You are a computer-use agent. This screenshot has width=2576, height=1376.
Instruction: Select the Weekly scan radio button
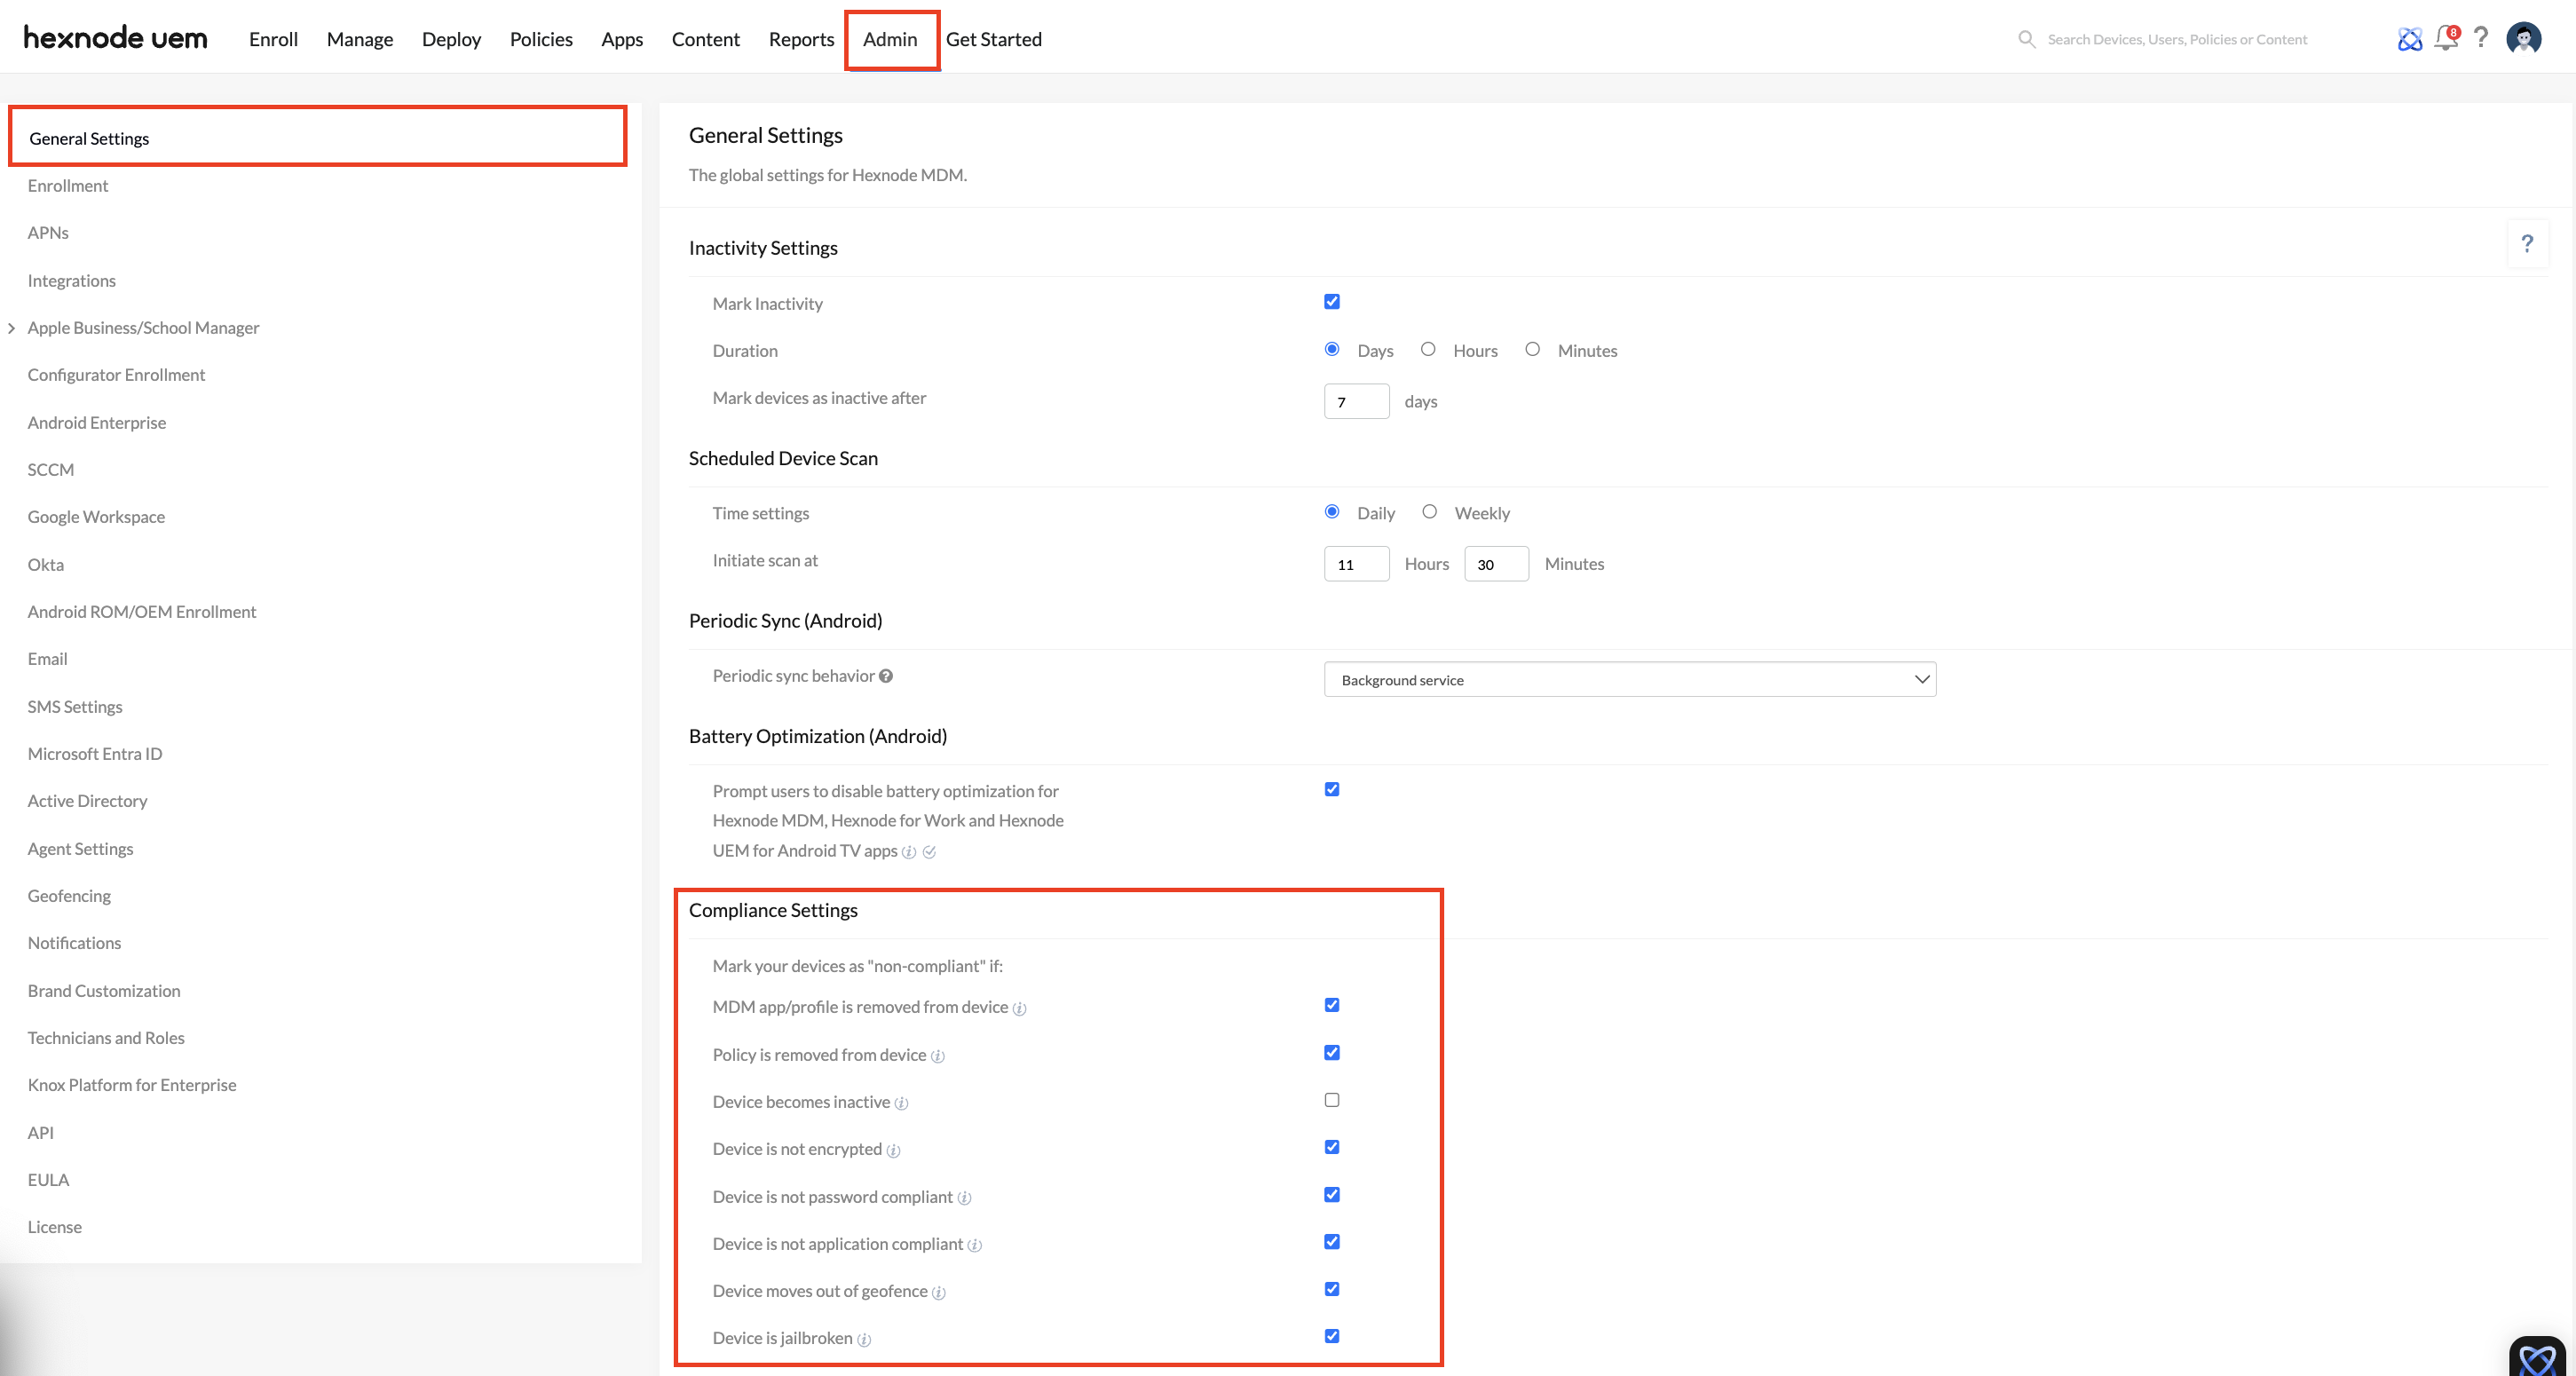coord(1430,511)
